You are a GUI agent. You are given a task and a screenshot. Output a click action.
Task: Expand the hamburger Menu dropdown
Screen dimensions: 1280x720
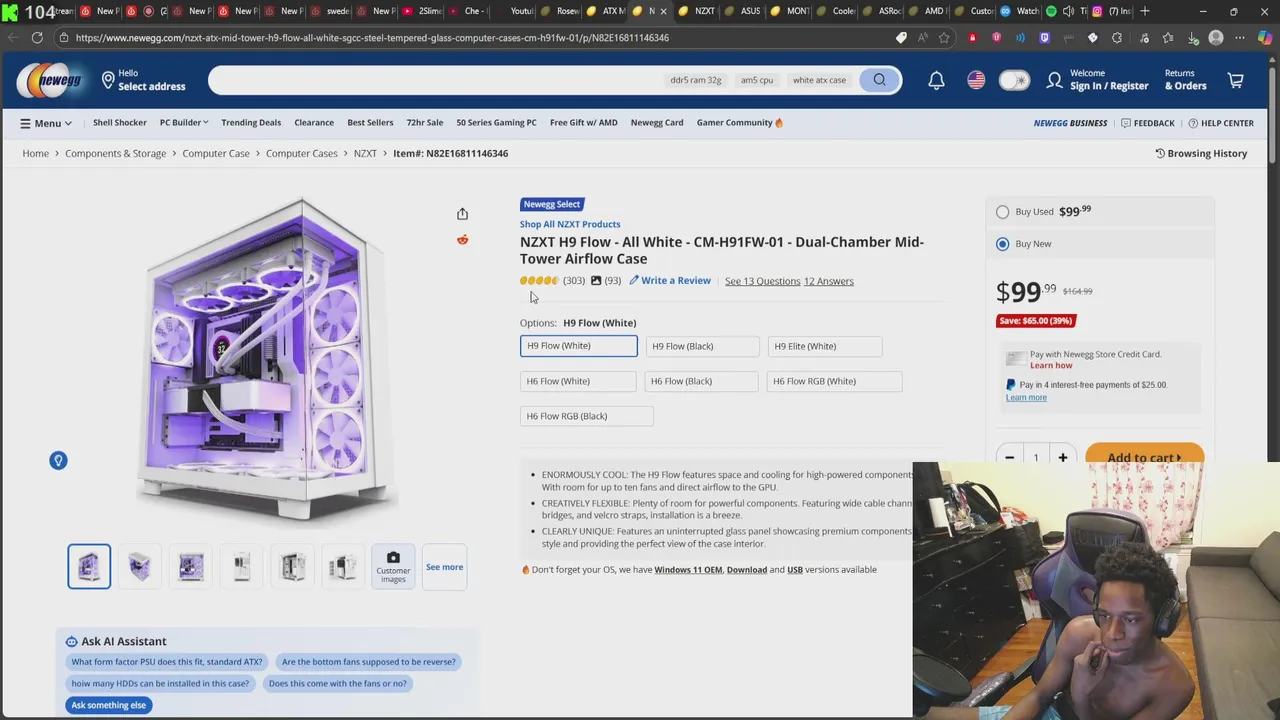46,123
